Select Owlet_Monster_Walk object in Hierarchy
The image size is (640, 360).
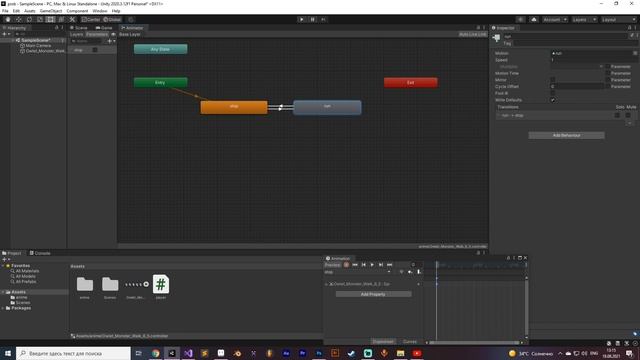click(45, 51)
